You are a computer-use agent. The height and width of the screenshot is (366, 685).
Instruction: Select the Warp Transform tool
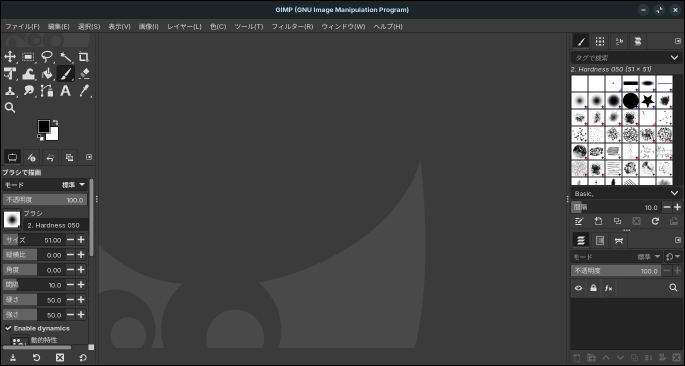coord(28,74)
